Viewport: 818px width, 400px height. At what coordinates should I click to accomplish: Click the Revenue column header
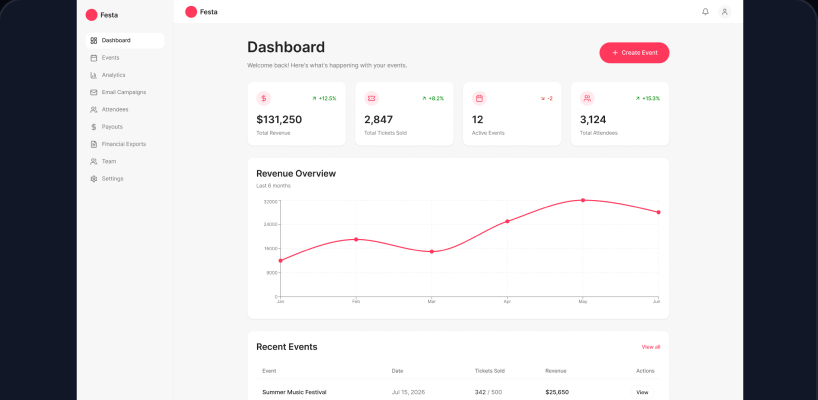tap(556, 371)
